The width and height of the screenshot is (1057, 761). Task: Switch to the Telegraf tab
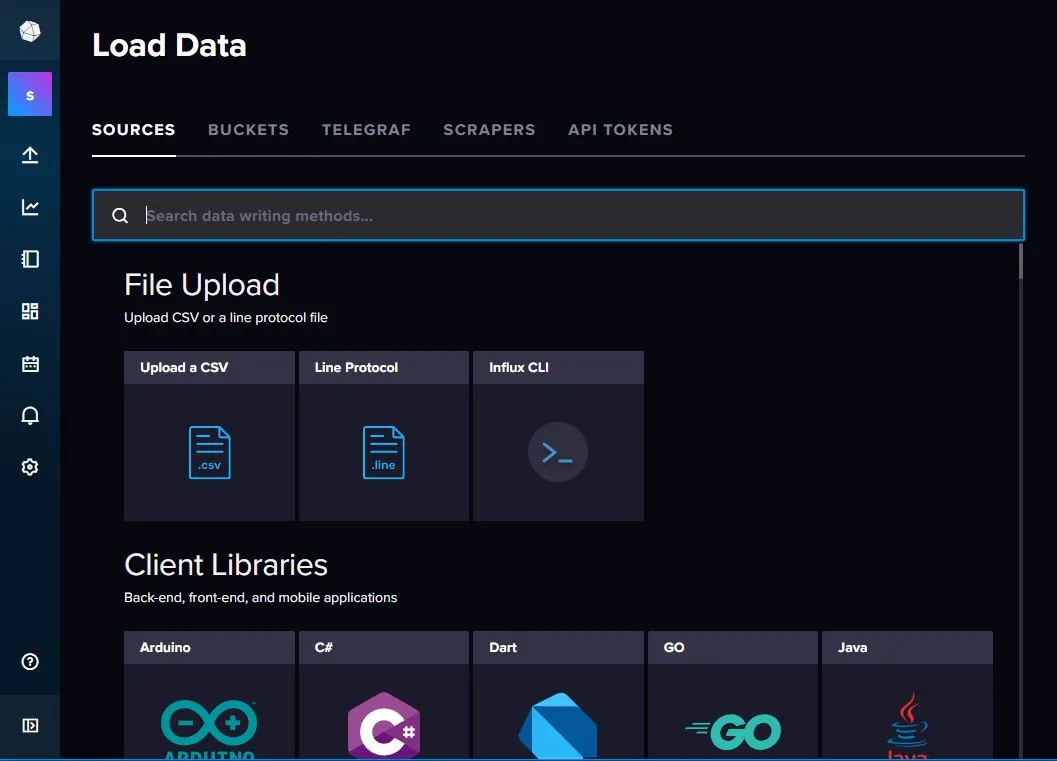click(x=366, y=130)
